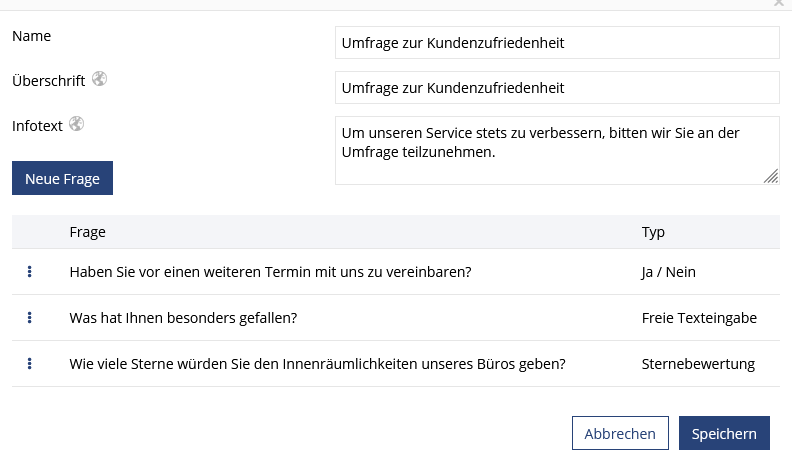Select the question 'Wie viele Sterne würden Sie'

tap(317, 364)
